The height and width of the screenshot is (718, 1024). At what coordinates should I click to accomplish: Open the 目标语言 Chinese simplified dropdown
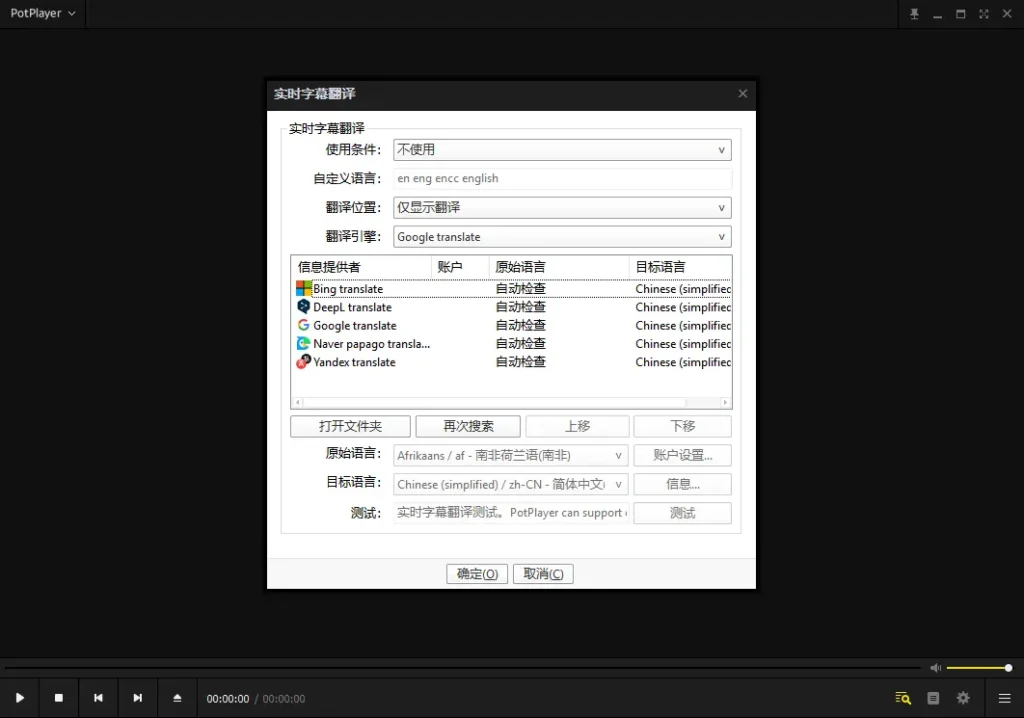tap(511, 484)
